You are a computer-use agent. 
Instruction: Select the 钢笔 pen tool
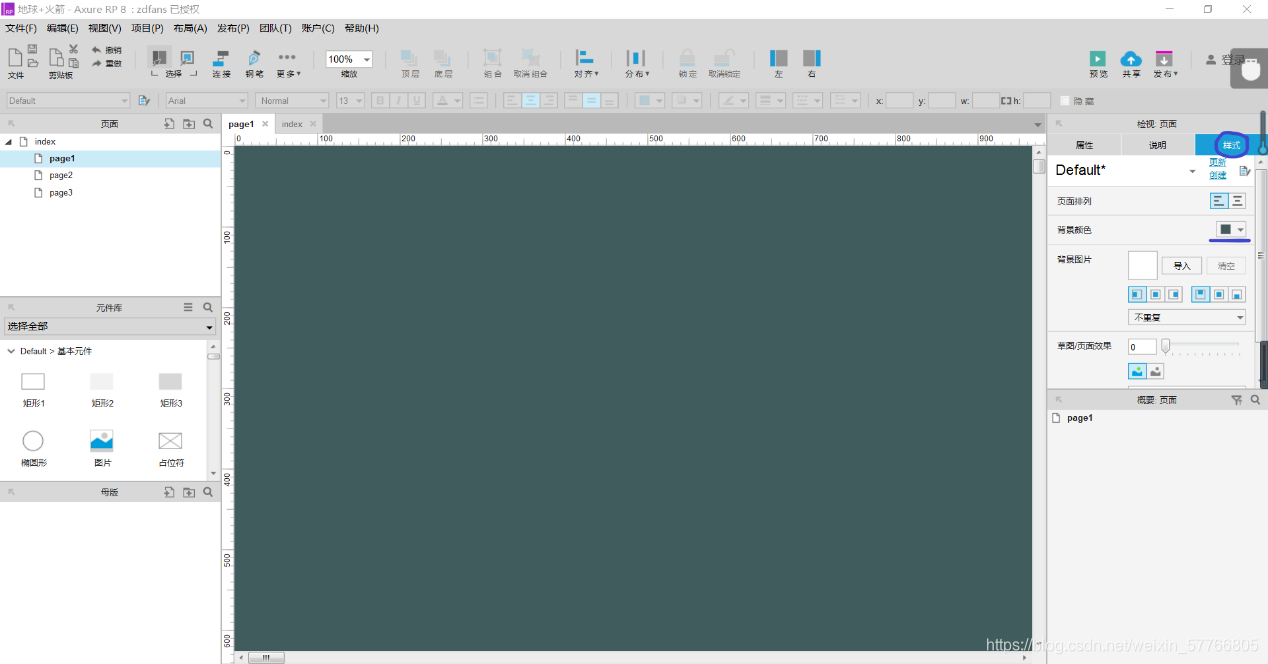254,62
